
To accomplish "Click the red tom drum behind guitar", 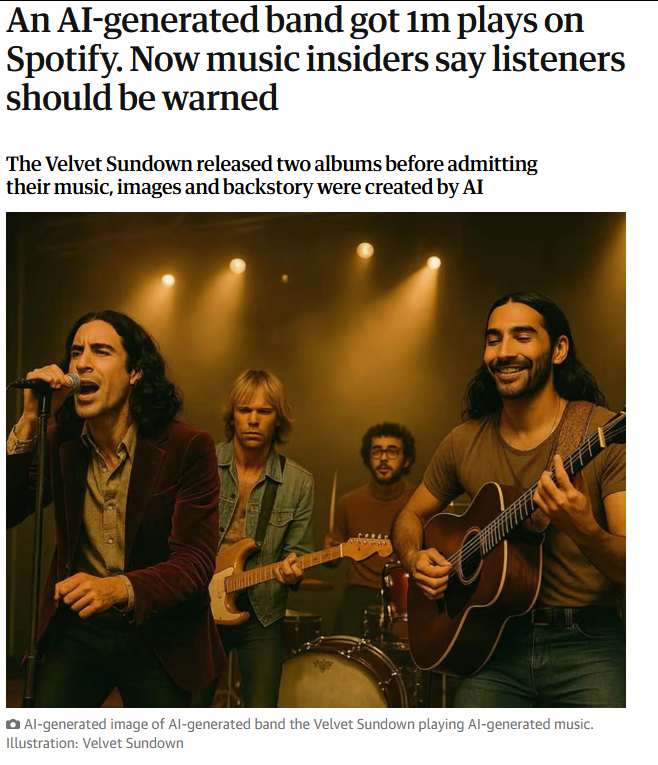I will click(x=395, y=585).
